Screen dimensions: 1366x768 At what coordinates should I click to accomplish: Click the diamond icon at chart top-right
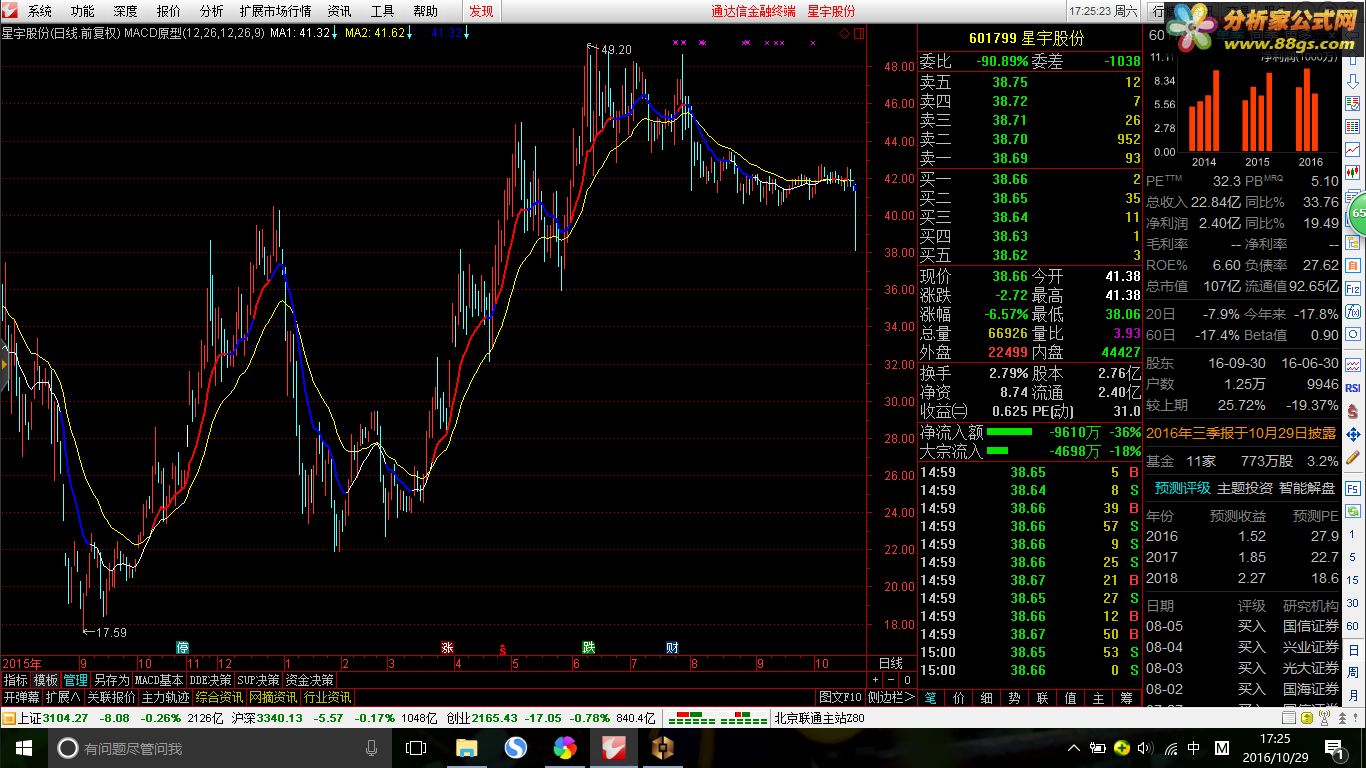[845, 33]
